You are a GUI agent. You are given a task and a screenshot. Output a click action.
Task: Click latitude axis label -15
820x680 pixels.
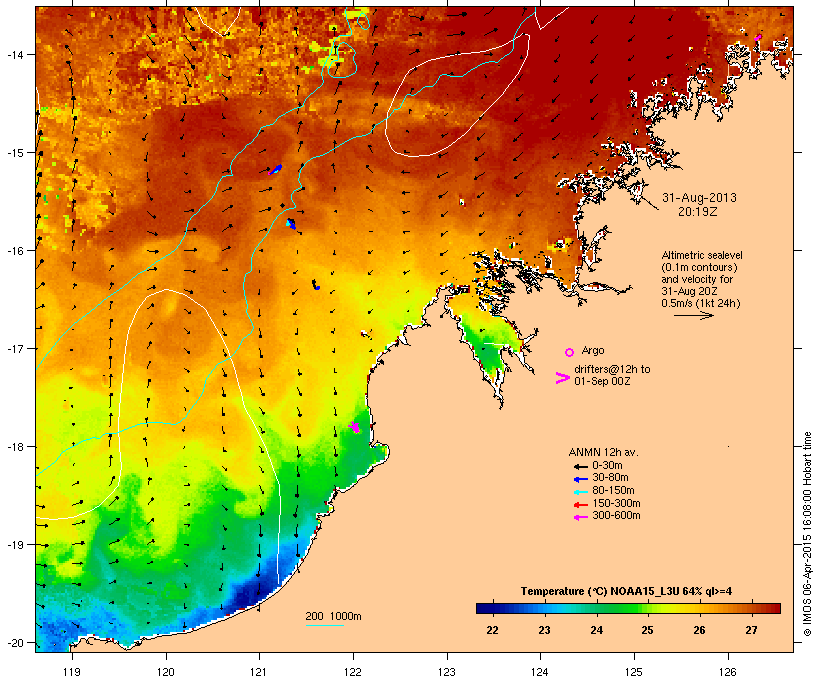[15, 153]
